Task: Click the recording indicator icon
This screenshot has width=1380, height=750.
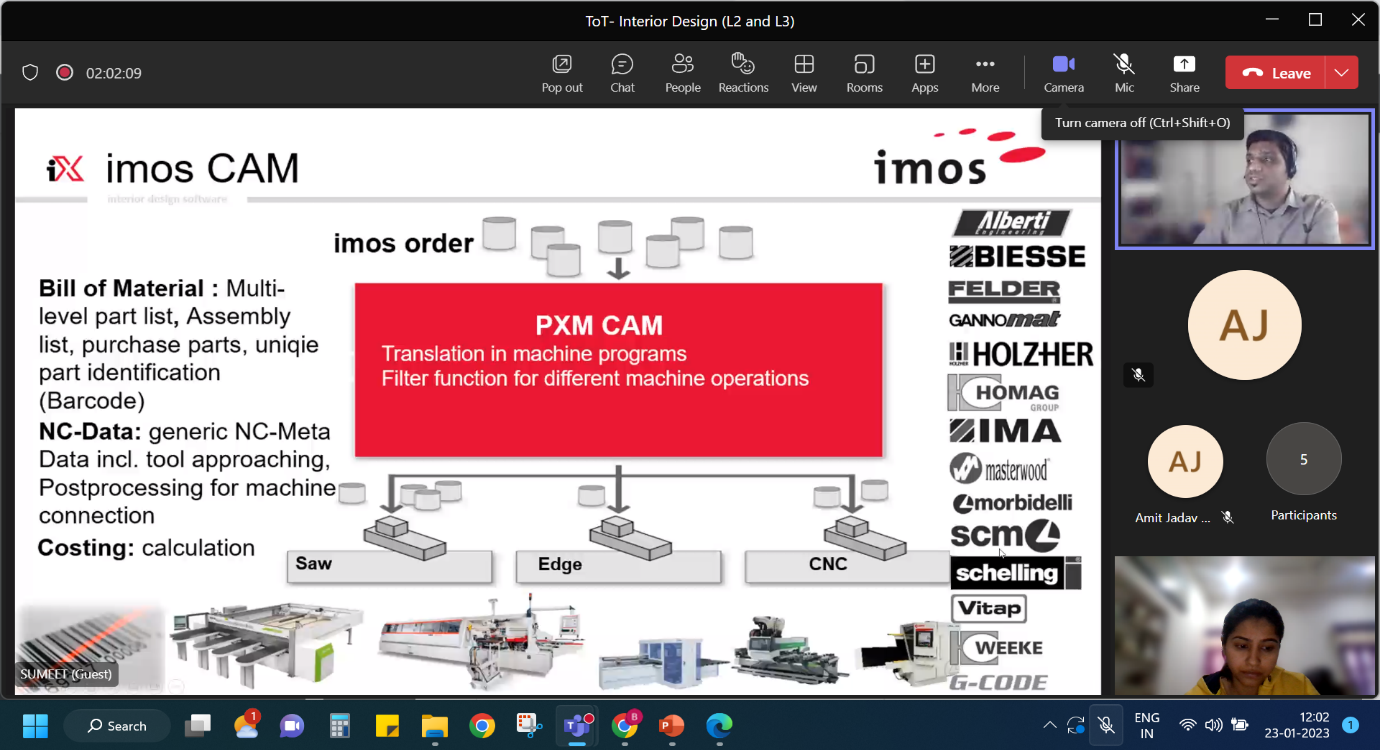Action: [x=64, y=73]
